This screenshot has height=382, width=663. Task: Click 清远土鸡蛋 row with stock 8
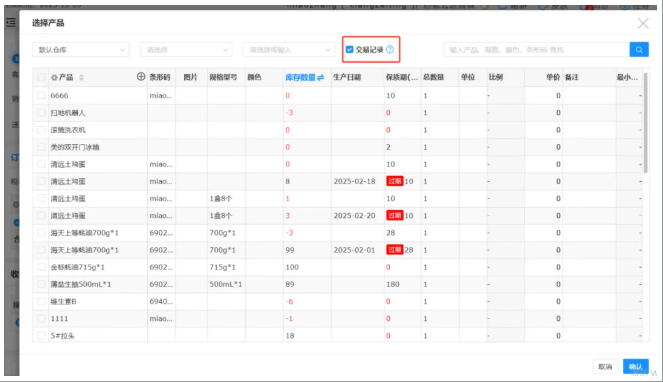(68, 181)
